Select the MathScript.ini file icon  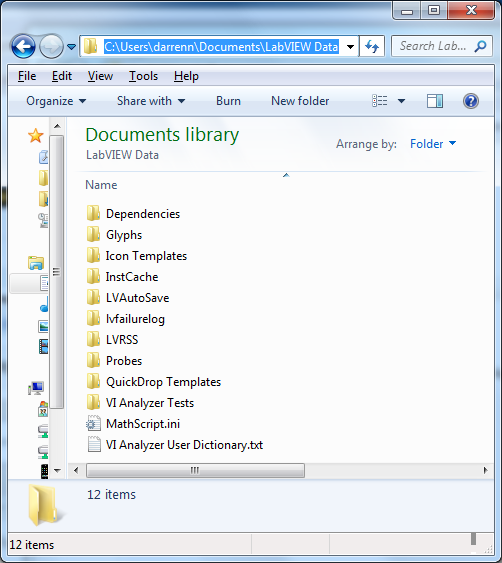coord(93,424)
